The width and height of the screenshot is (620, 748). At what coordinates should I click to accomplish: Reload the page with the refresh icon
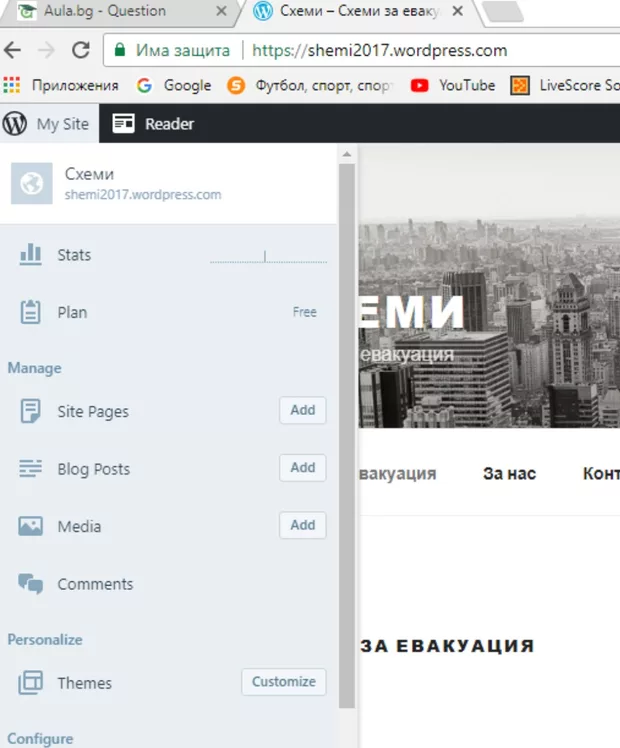pyautogui.click(x=81, y=50)
